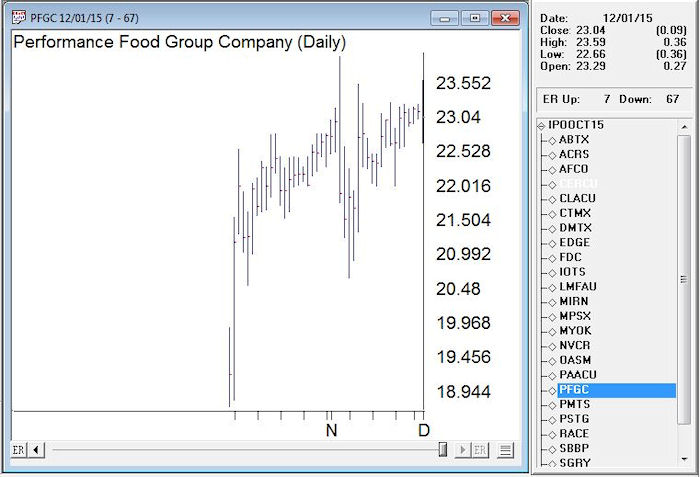Click the D month marker on axis

point(424,431)
